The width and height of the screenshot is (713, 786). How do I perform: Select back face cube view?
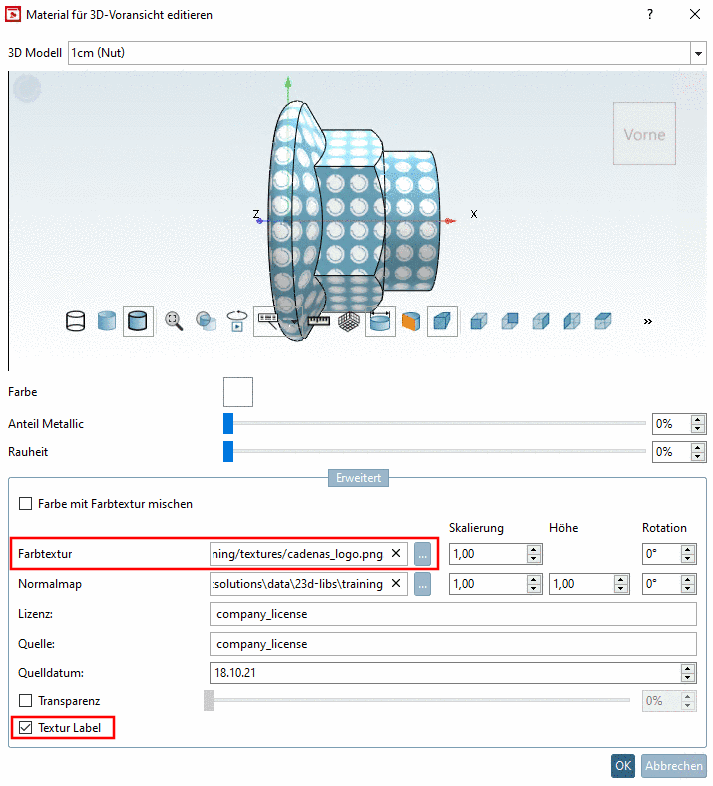click(510, 321)
